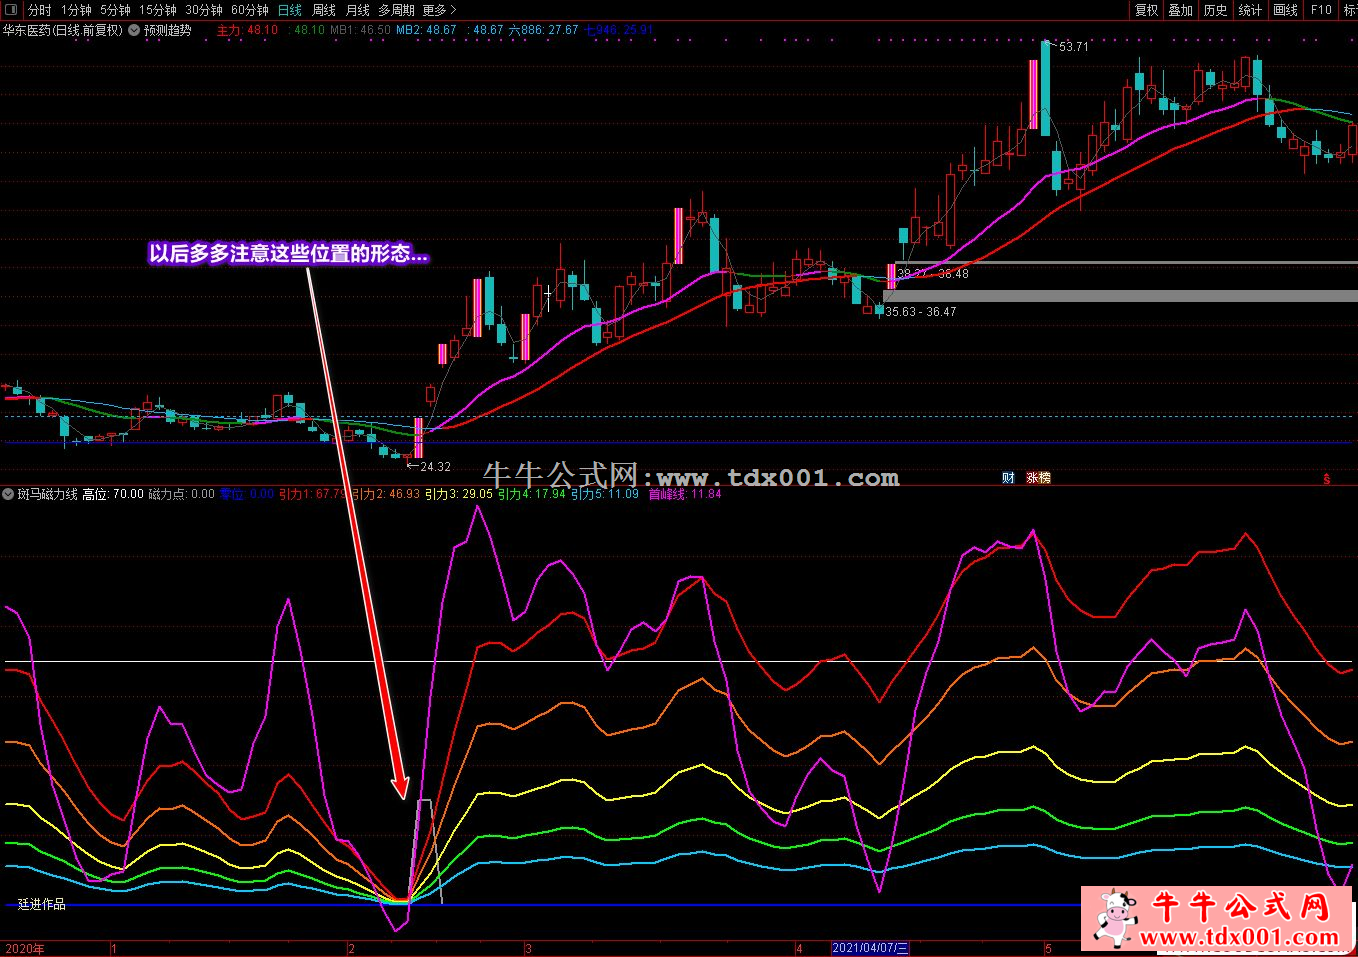Click the 斑马磁力线 indicator name

tap(47, 494)
